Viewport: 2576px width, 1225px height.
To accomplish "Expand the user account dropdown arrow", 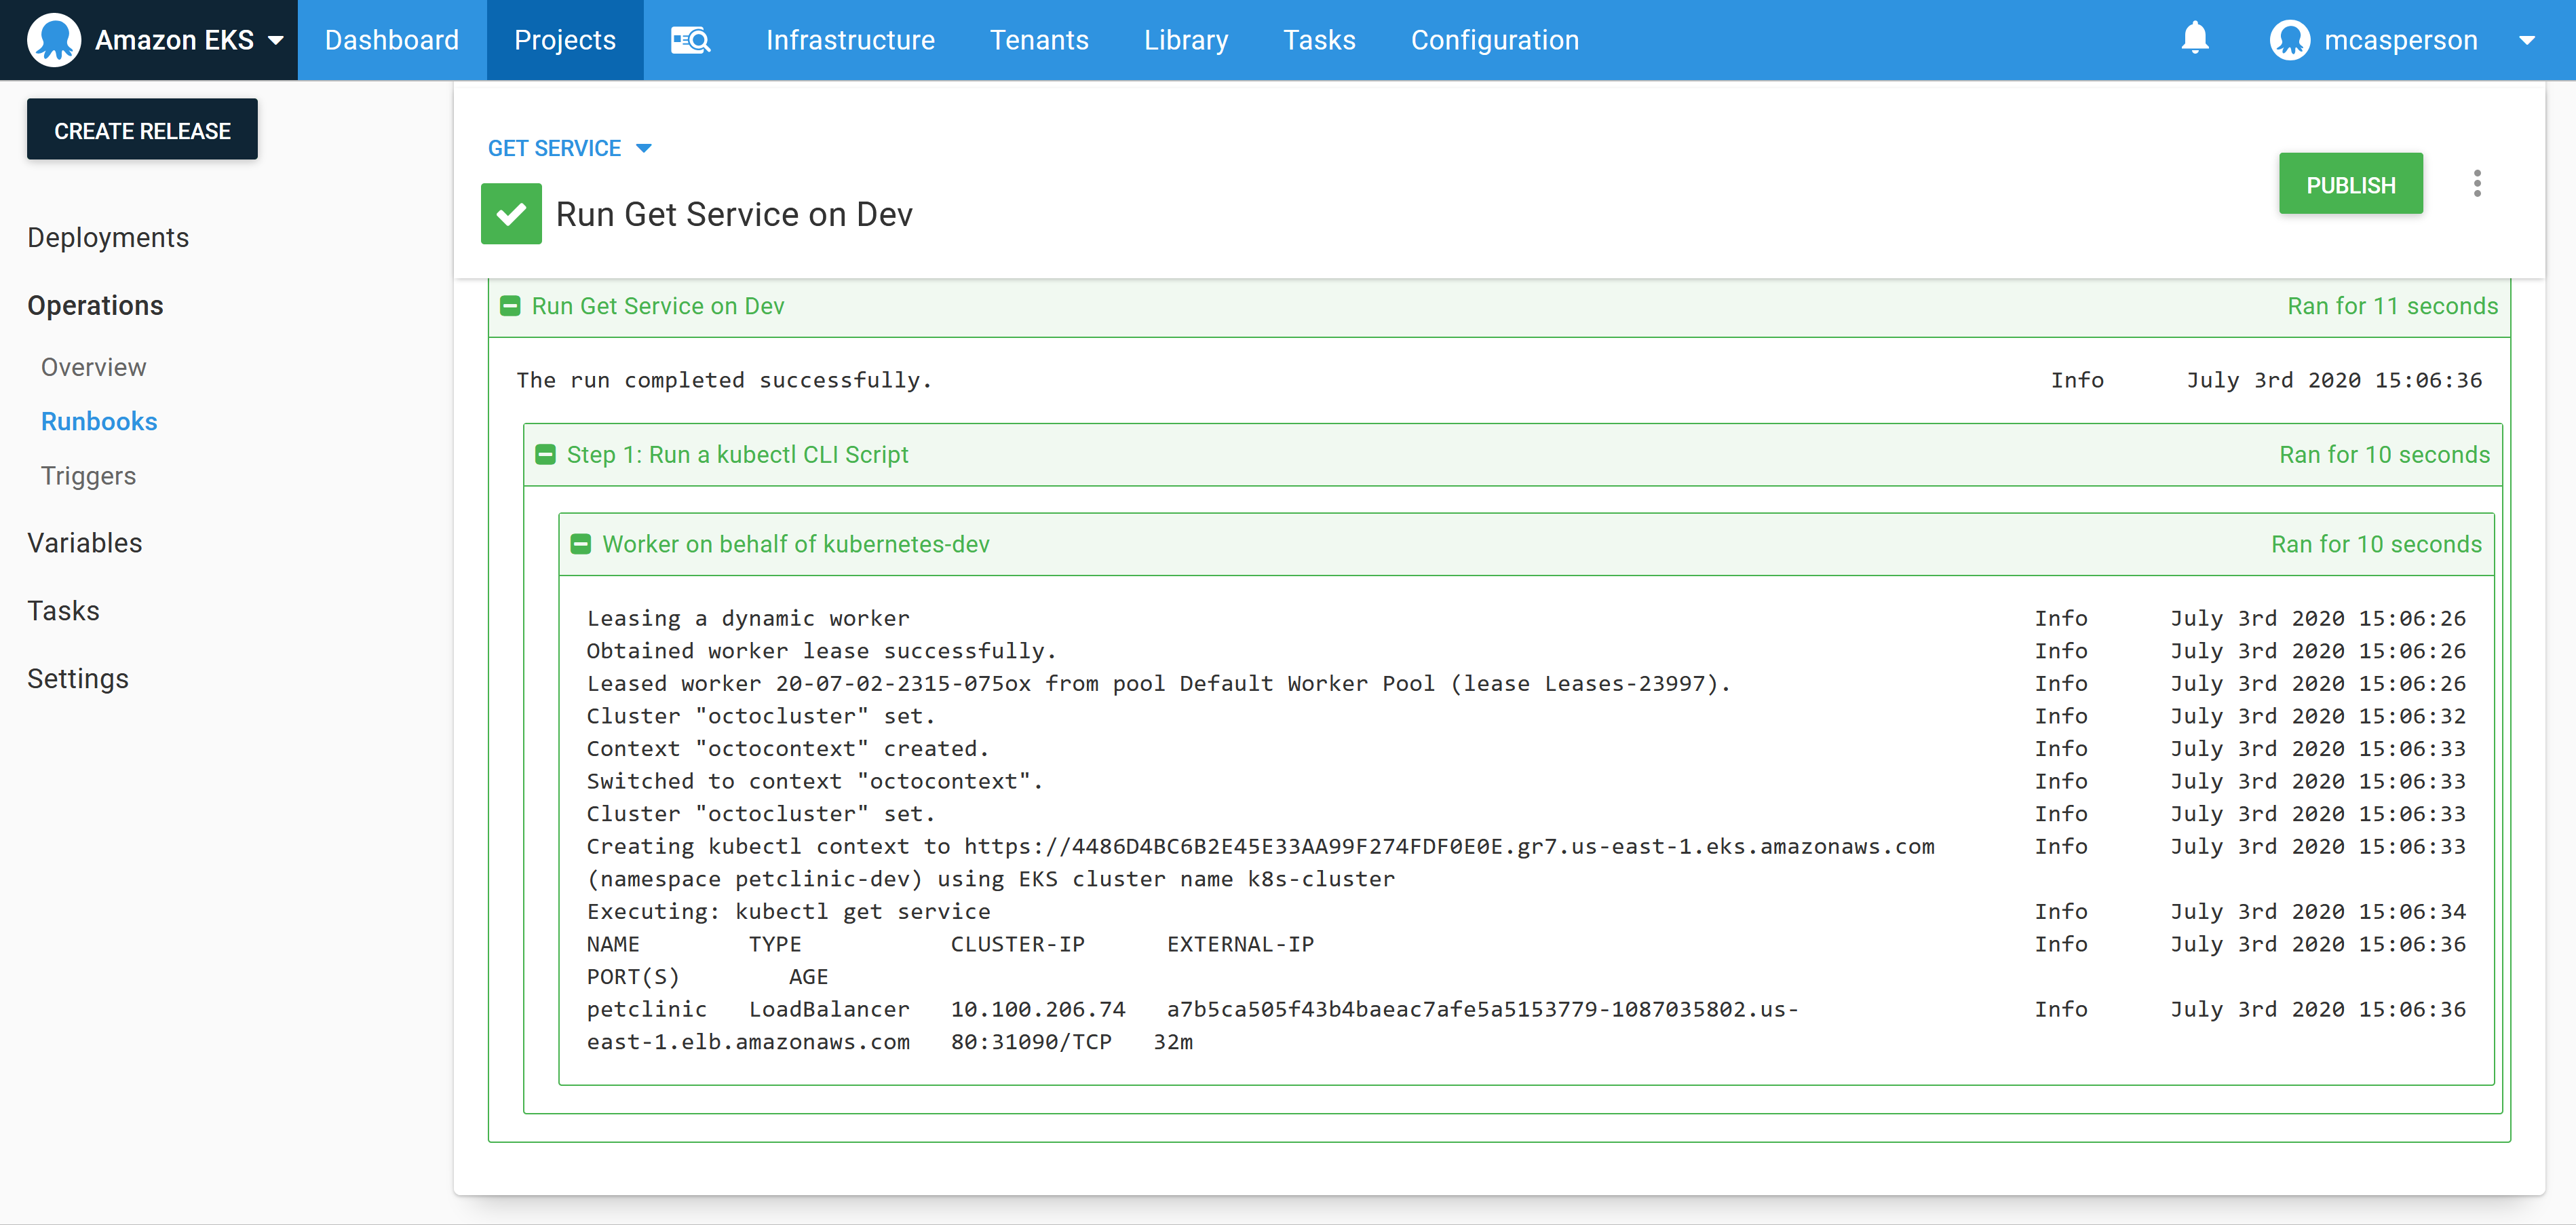I will click(2526, 40).
